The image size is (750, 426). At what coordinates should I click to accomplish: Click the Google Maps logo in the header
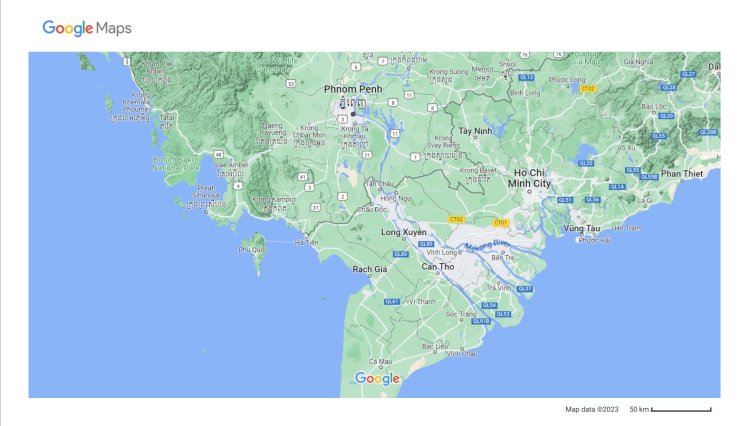click(87, 28)
